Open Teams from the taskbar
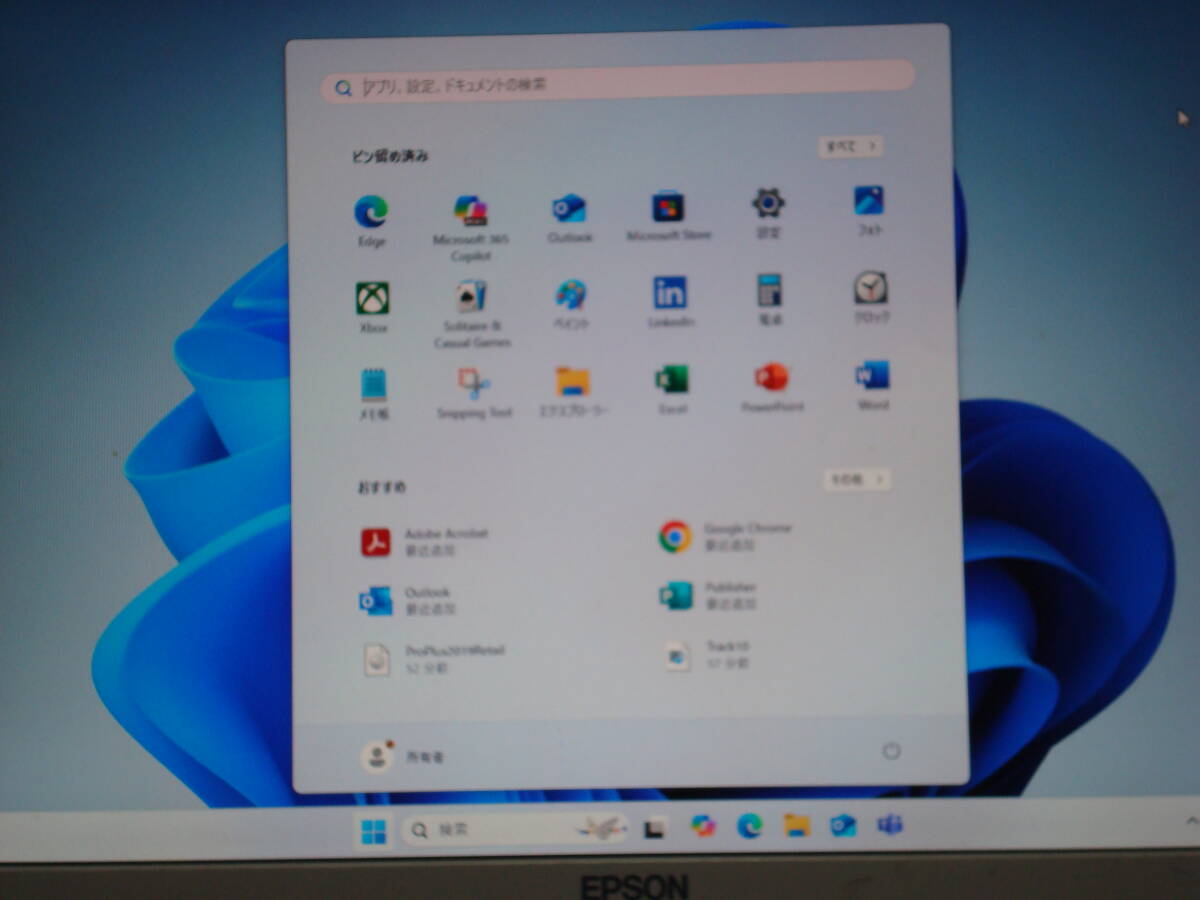The height and width of the screenshot is (900, 1200). (x=890, y=824)
